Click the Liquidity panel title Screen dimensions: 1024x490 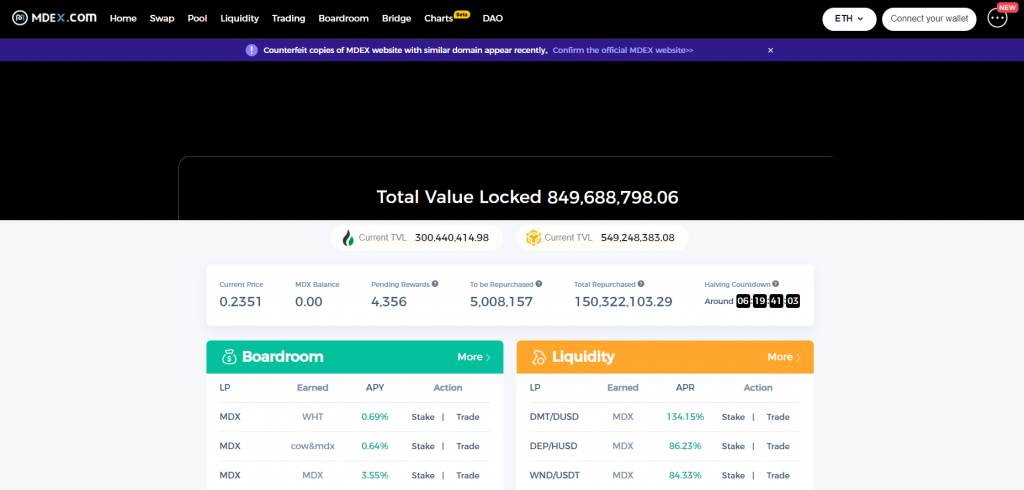pyautogui.click(x=583, y=357)
